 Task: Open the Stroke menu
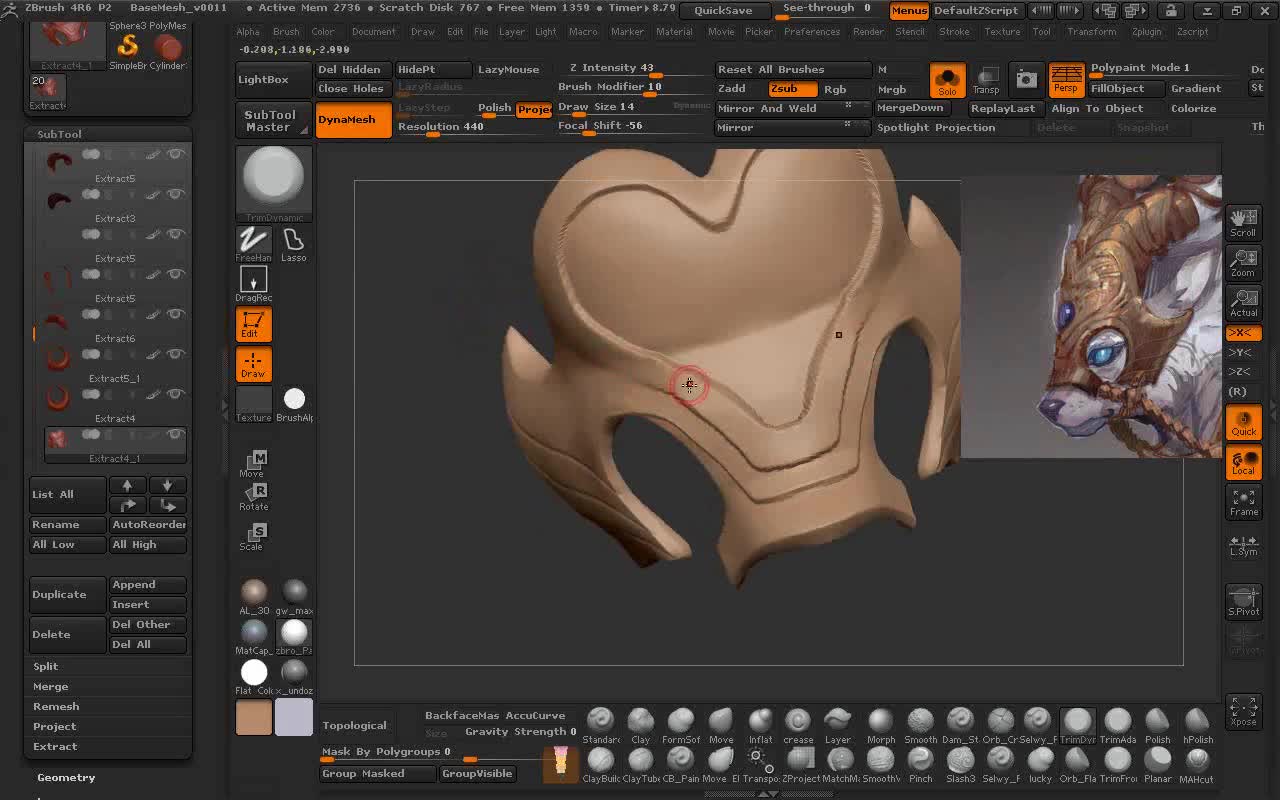pyautogui.click(x=954, y=32)
